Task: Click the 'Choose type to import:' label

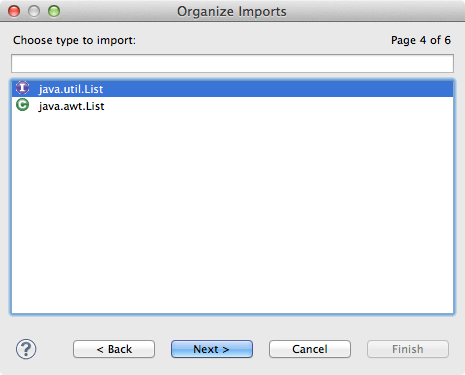Action: point(74,40)
